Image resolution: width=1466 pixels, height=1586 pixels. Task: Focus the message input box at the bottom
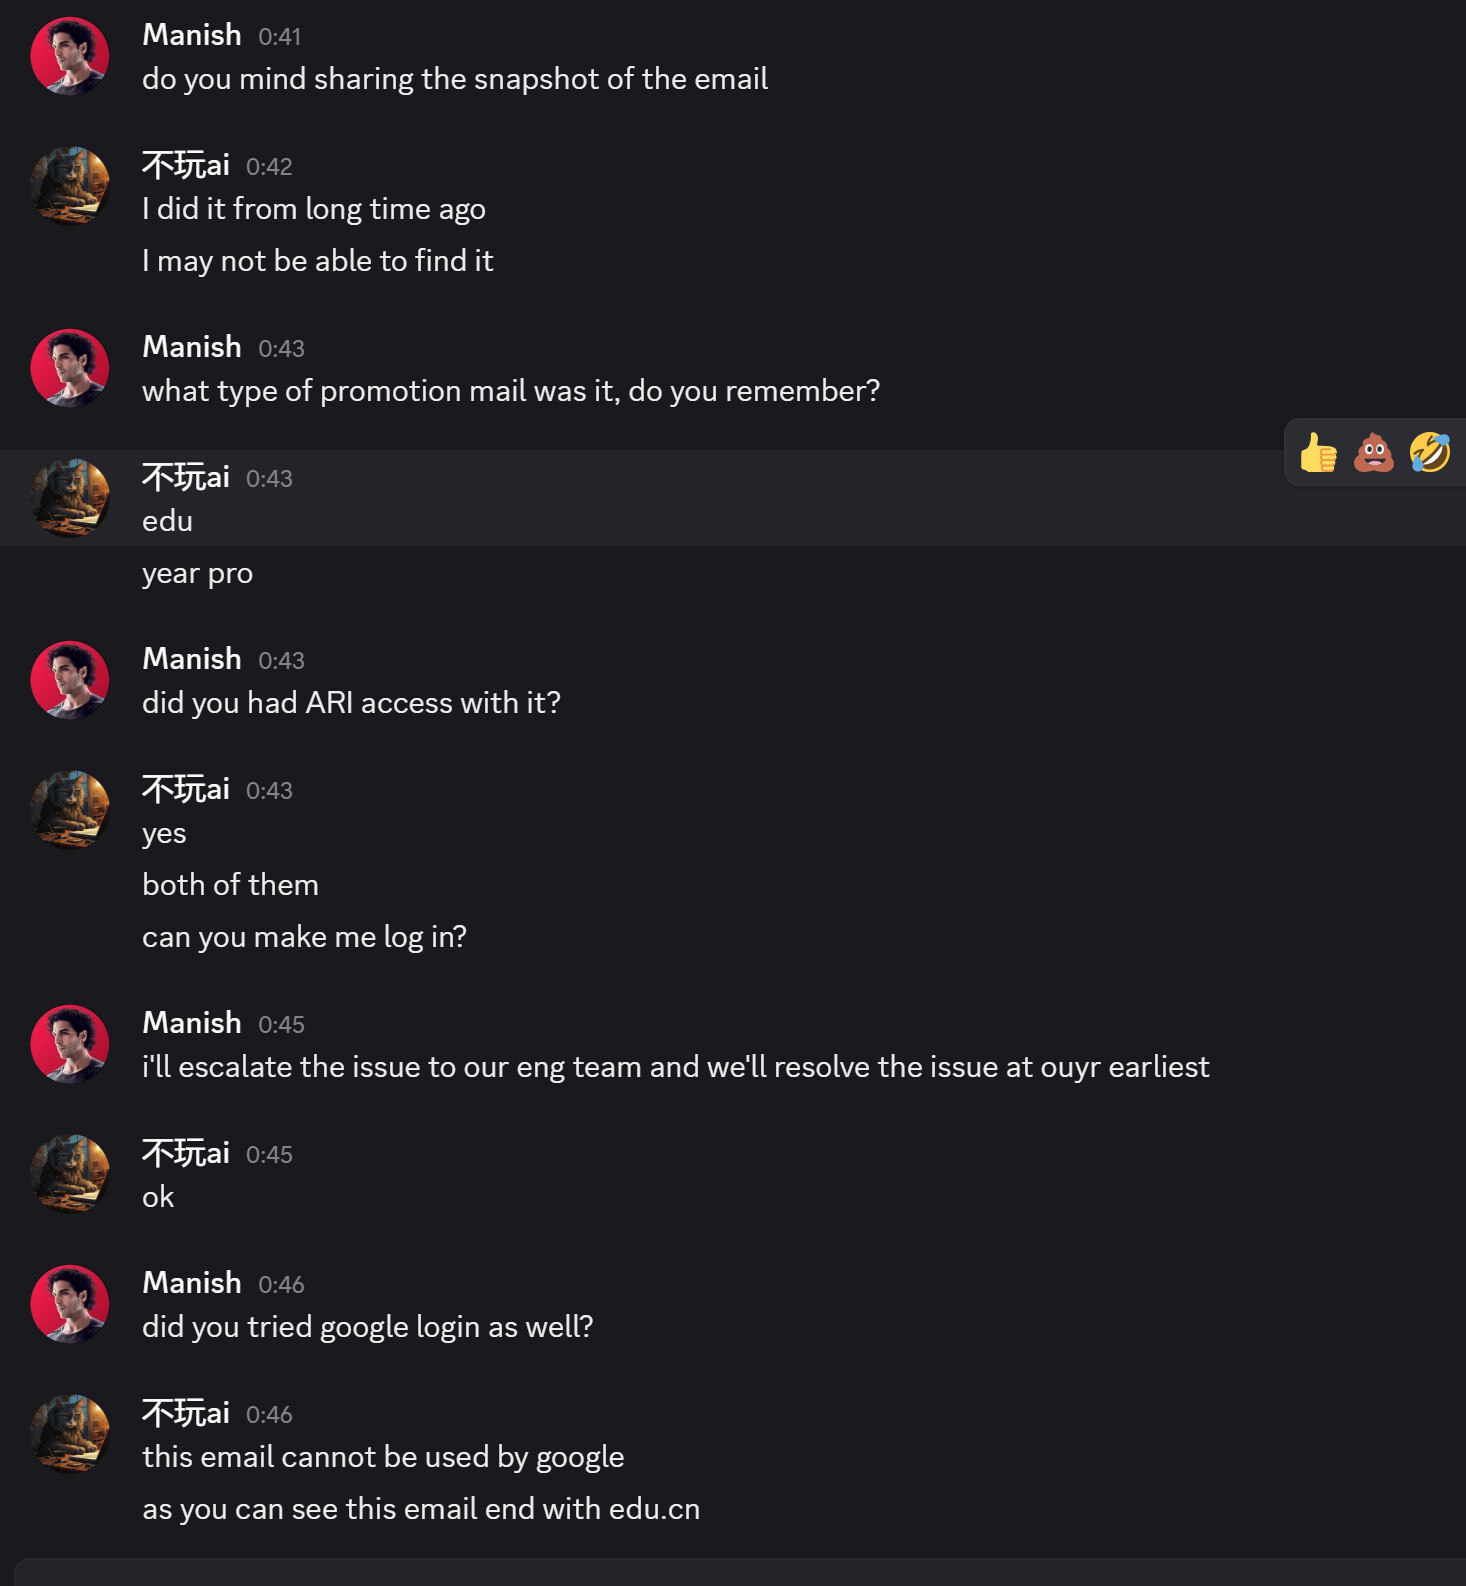pyautogui.click(x=740, y=1573)
